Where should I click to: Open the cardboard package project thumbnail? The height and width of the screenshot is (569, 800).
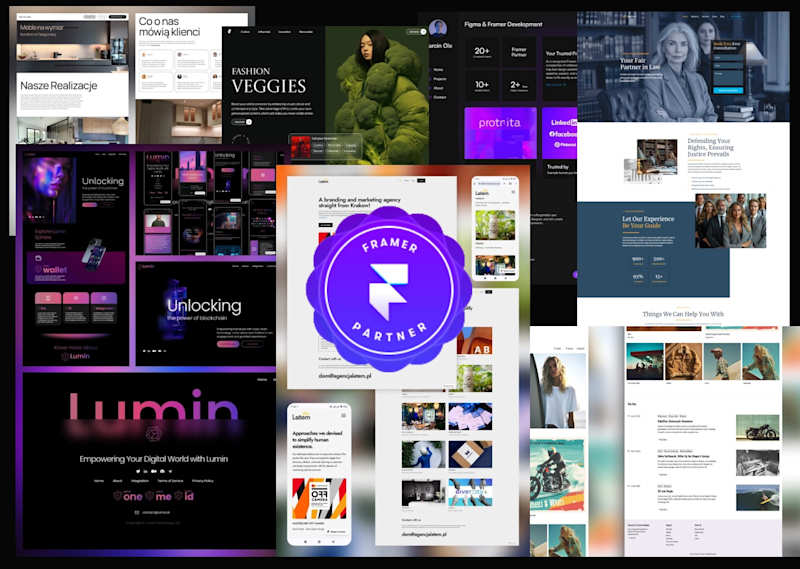[x=470, y=454]
